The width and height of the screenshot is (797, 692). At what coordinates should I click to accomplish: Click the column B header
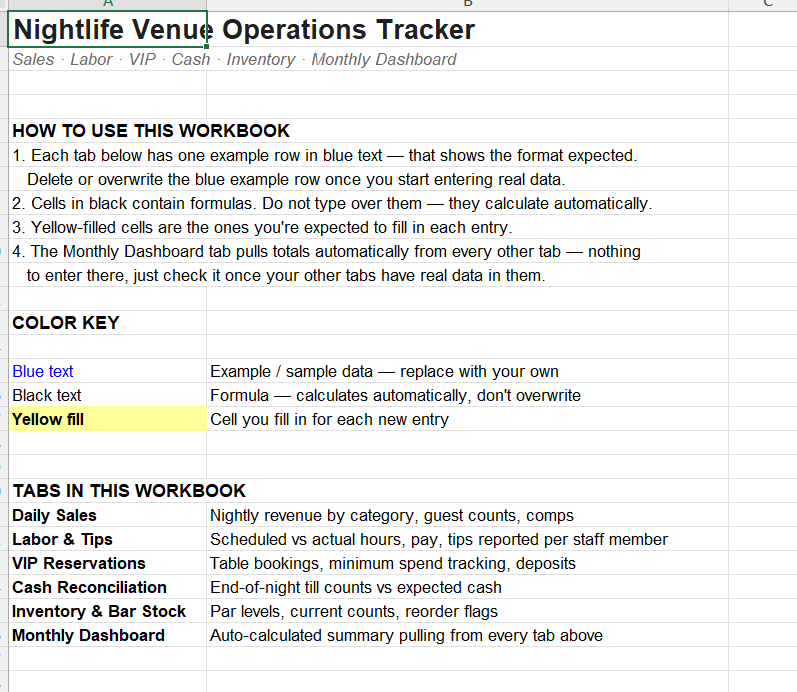(467, 4)
